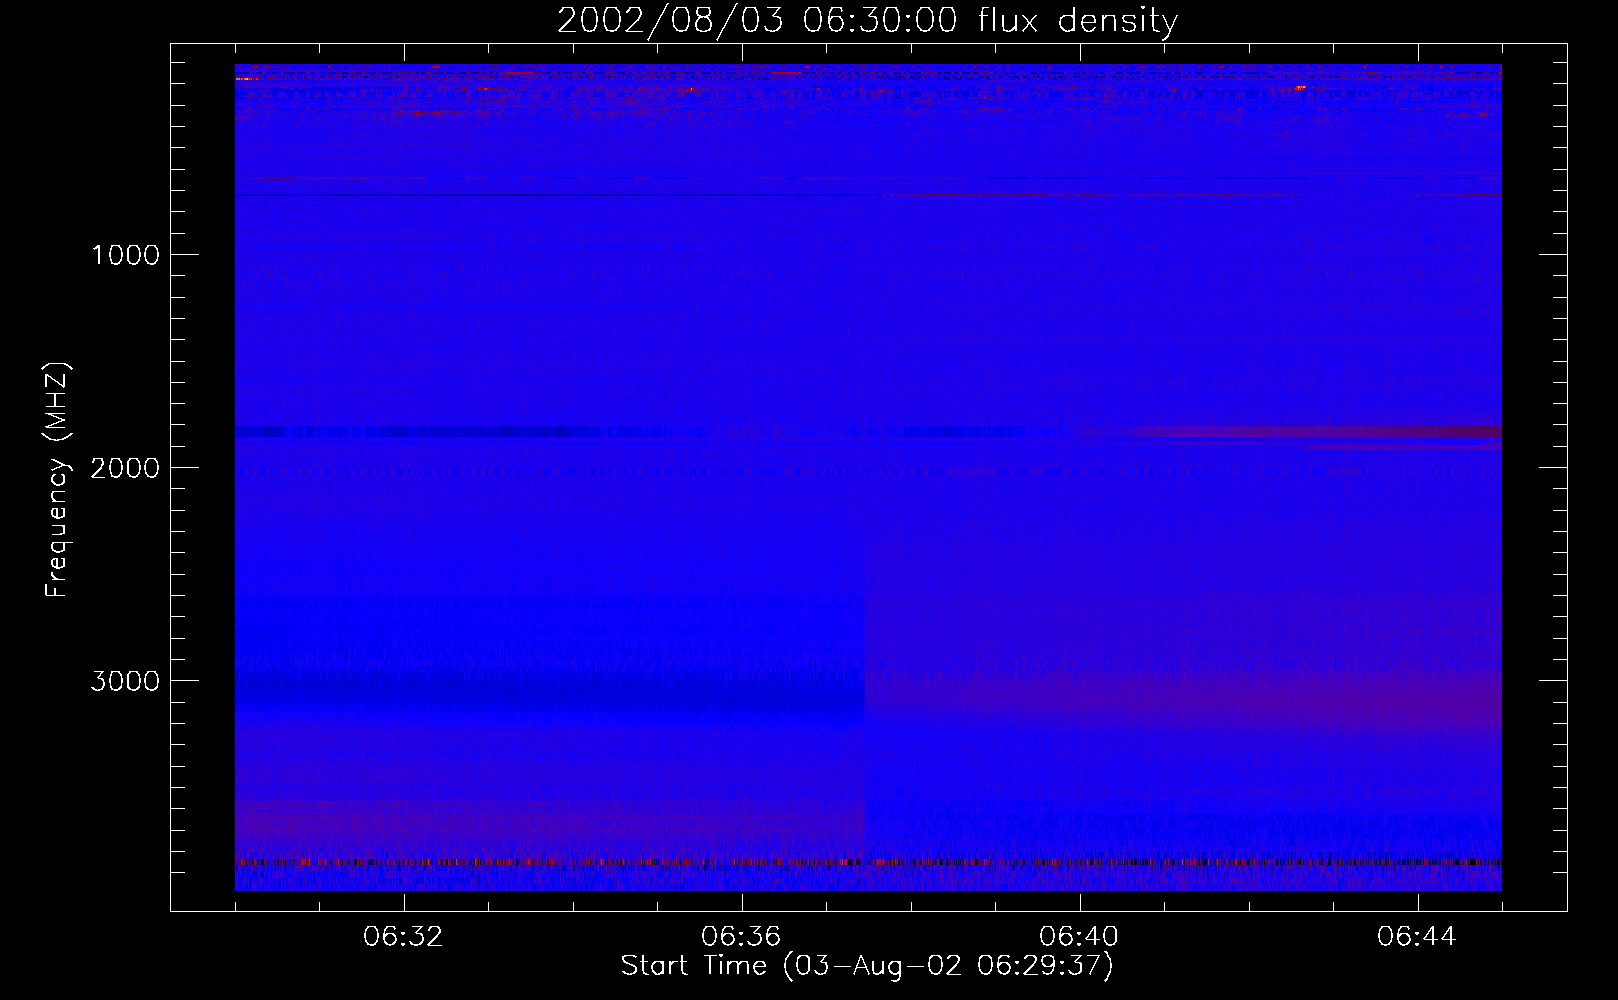Pick the 1000 frequency tick label

click(125, 255)
